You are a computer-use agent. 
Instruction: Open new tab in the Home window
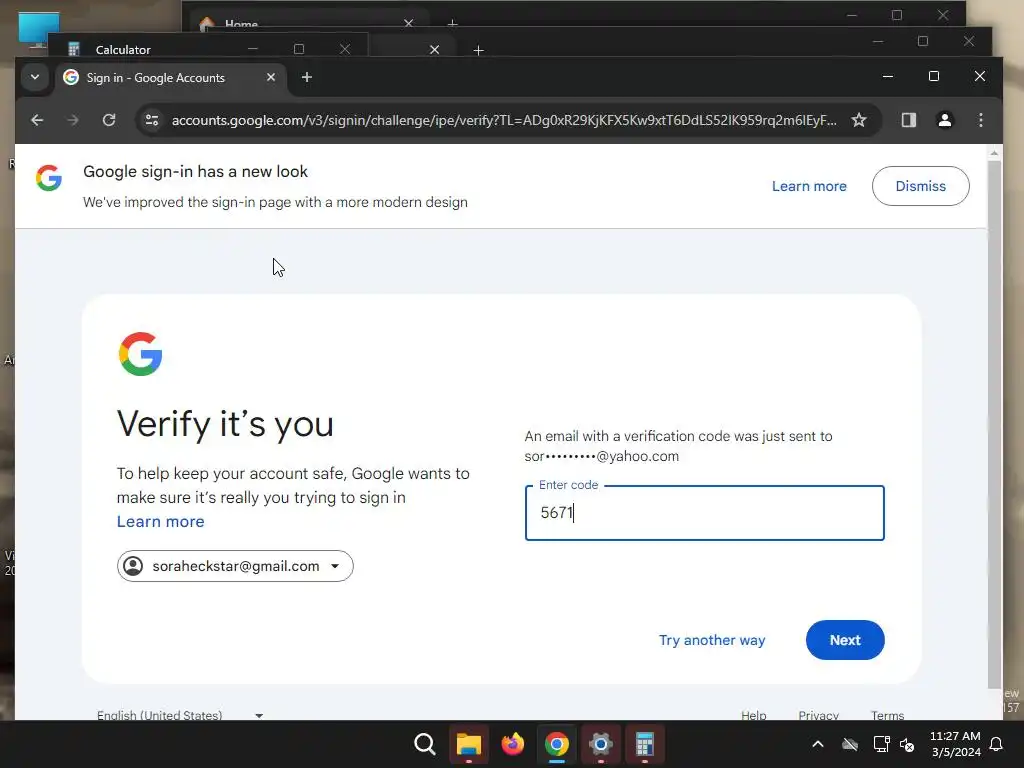click(452, 24)
